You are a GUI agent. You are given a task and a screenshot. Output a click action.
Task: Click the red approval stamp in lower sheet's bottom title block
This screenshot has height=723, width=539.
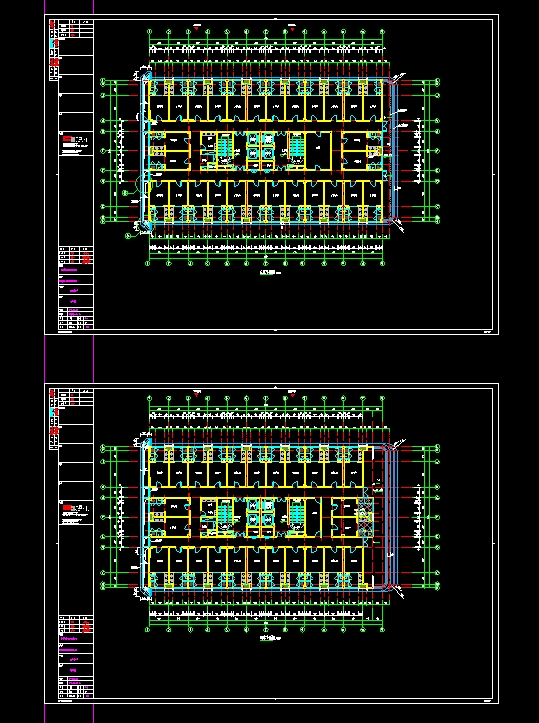[86, 627]
